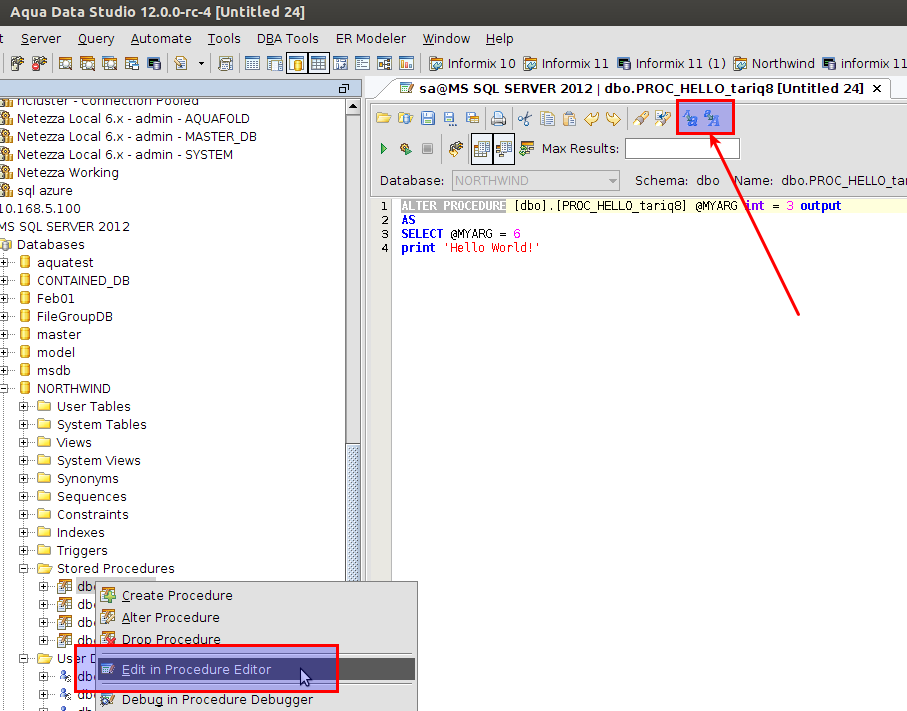Click the Execute with gear icon
The image size is (907, 711).
405,149
